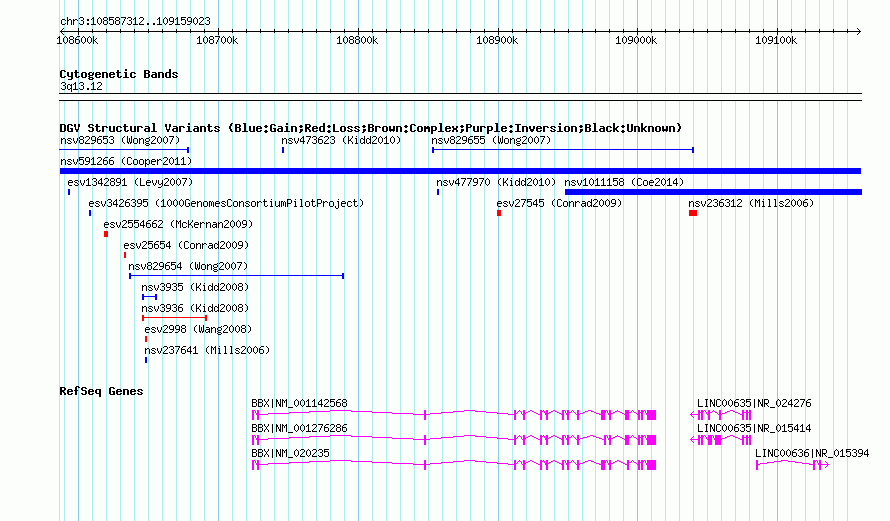Select the nsv829654 blue span line
The image size is (890, 521).
tap(237, 276)
